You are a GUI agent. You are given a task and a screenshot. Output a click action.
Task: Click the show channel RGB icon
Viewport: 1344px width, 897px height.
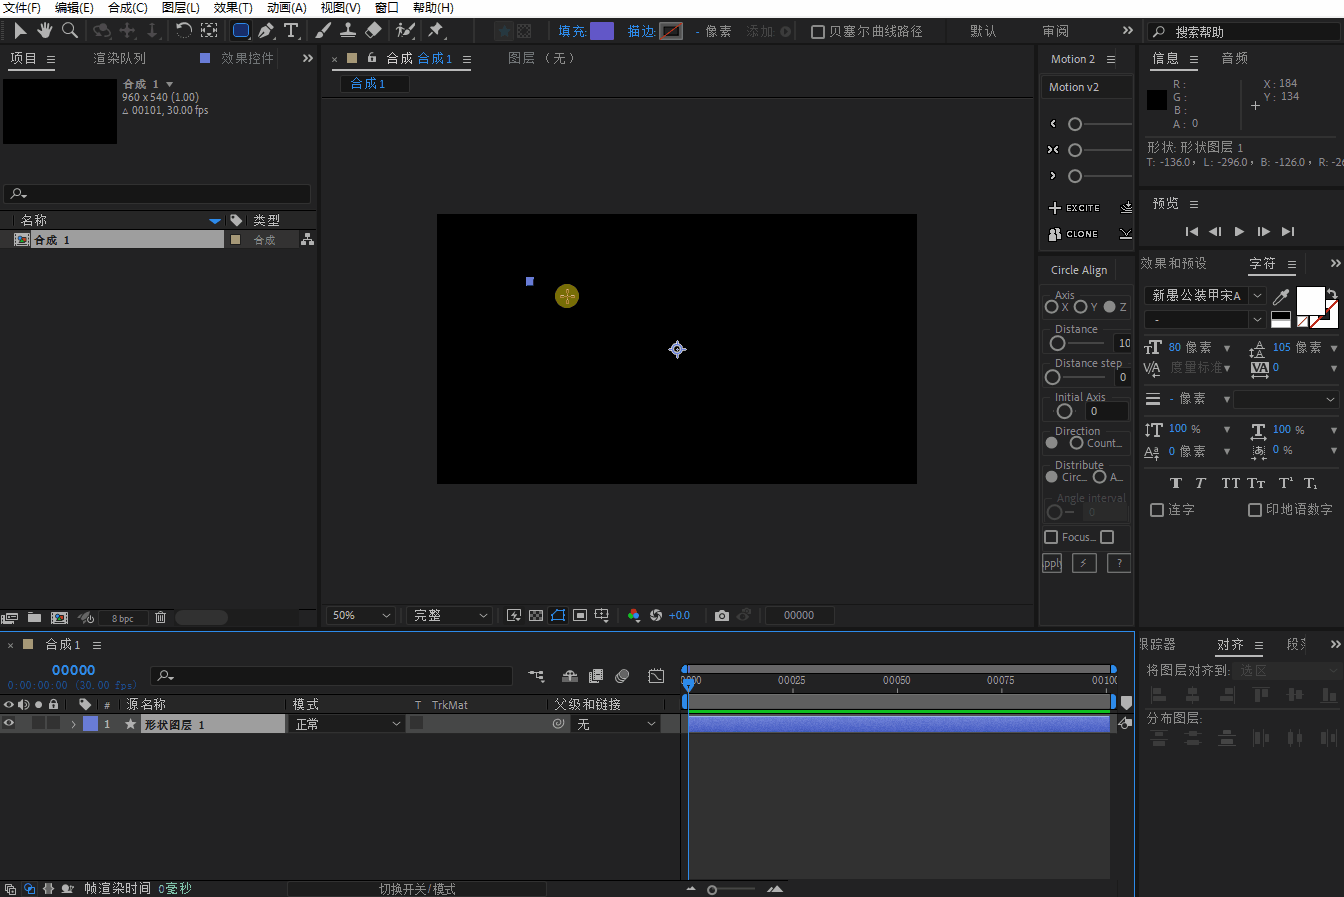(x=634, y=615)
